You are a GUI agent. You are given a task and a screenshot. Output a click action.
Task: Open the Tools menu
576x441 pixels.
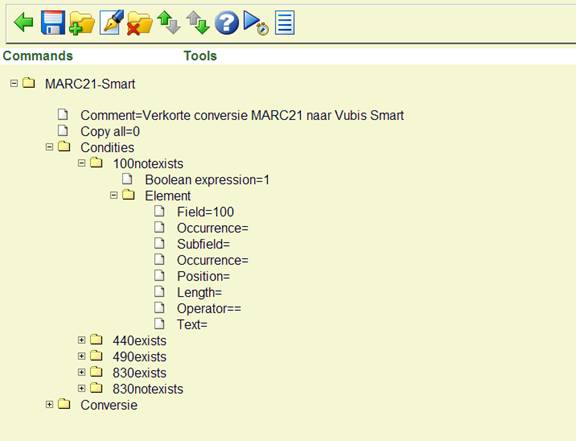[200, 56]
